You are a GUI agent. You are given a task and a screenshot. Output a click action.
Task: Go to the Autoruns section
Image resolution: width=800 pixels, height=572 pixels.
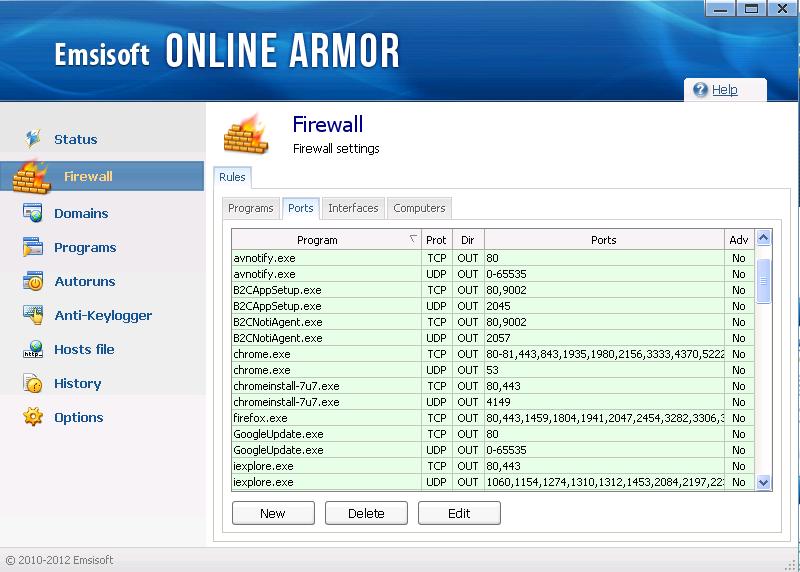click(85, 281)
